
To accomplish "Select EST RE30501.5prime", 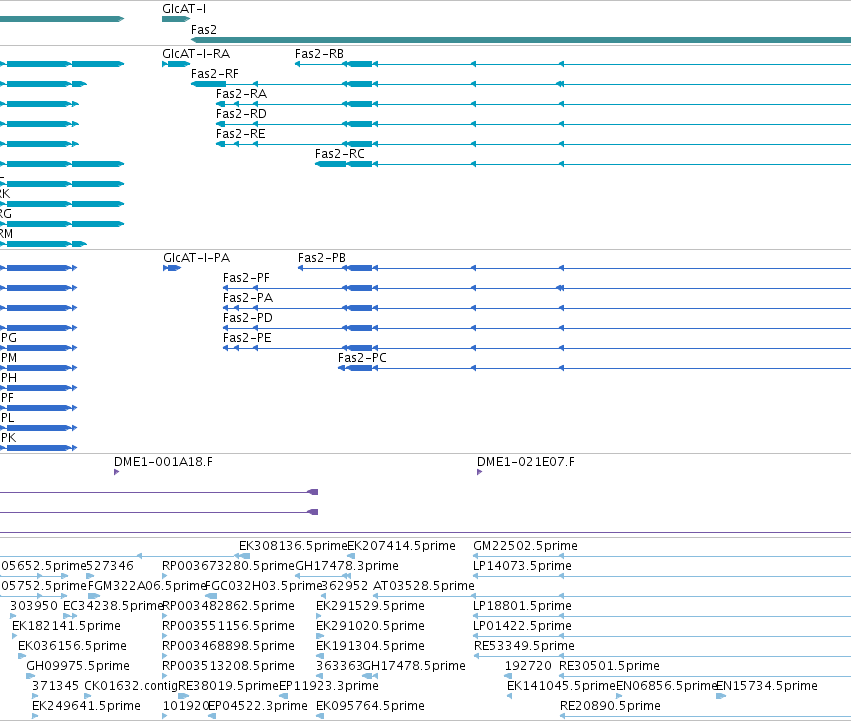I will [x=609, y=667].
